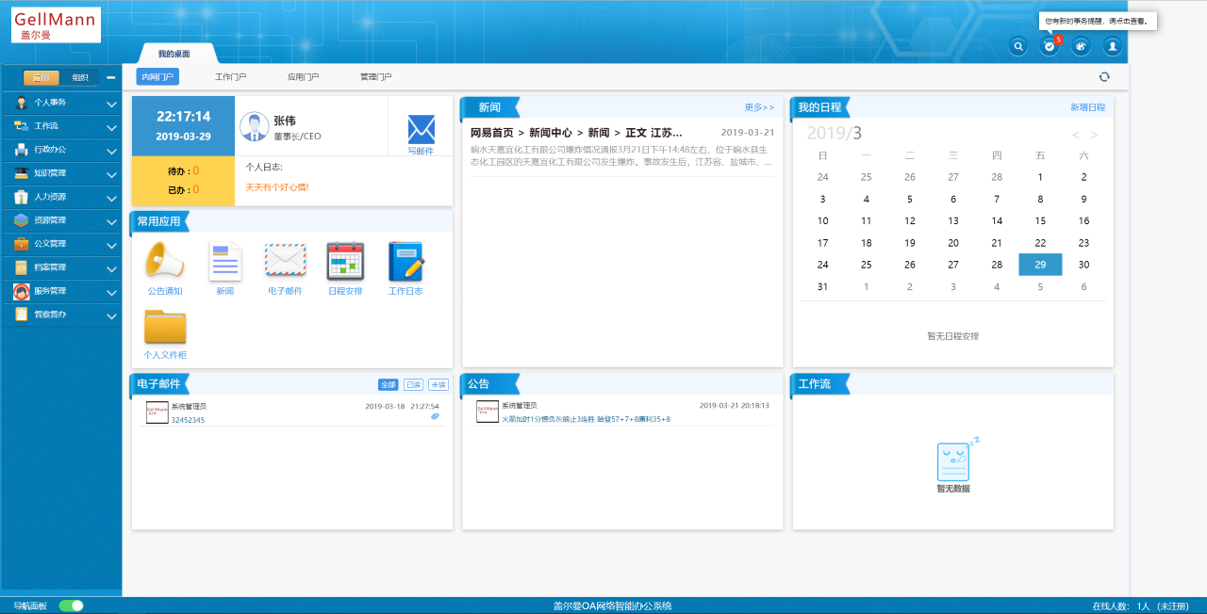Click the 更多>> link in news panel
The width and height of the screenshot is (1207, 614).
click(759, 107)
